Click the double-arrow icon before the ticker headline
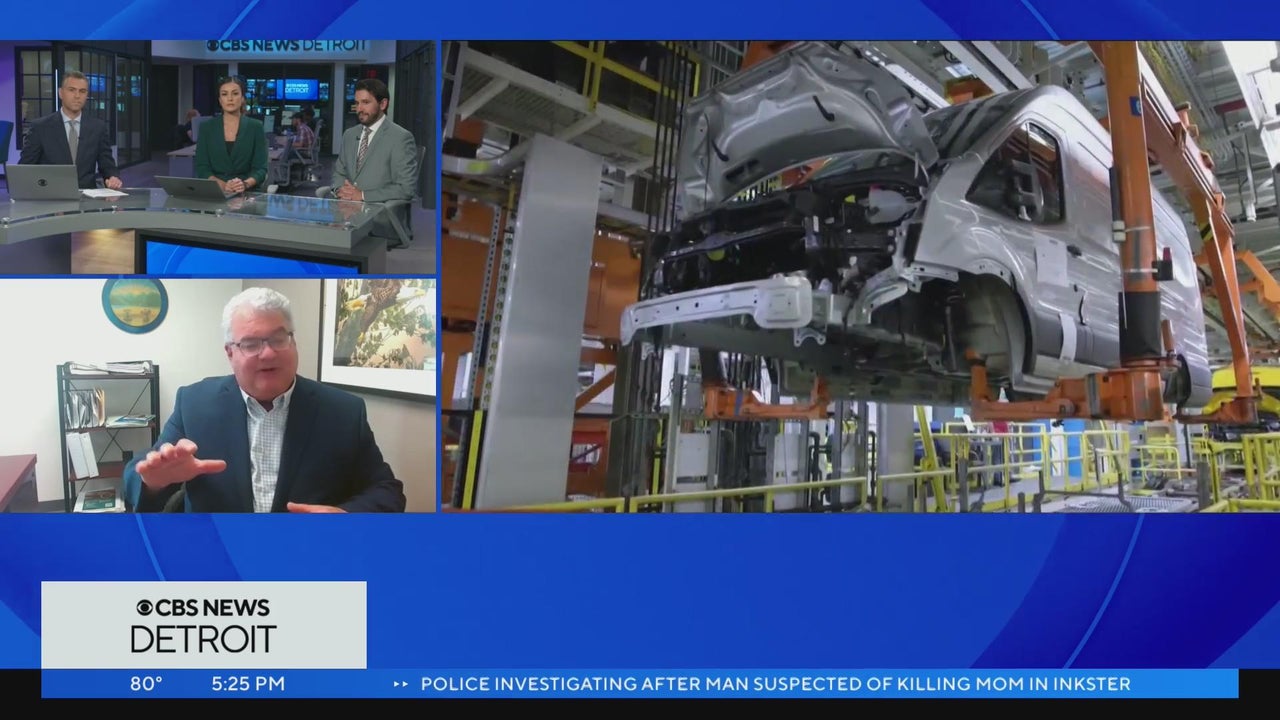The width and height of the screenshot is (1280, 720). 401,684
